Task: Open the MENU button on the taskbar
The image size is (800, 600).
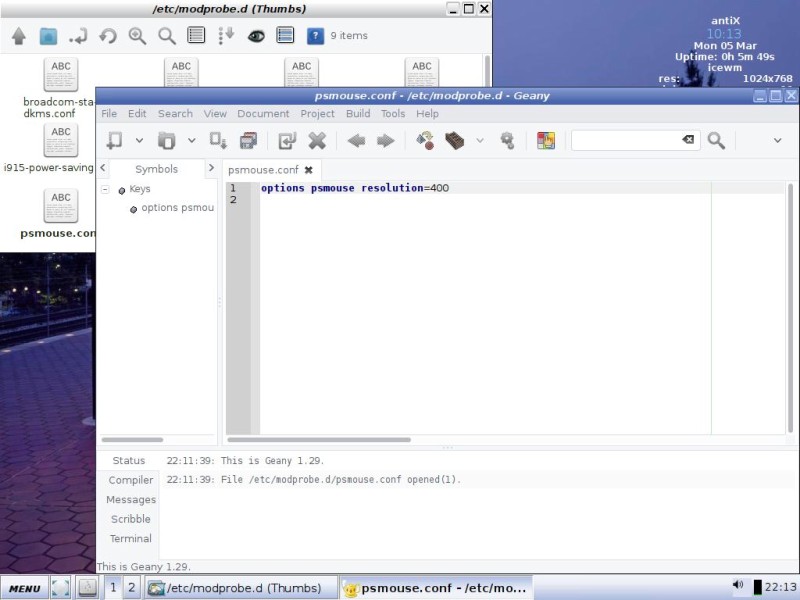Action: [x=24, y=588]
